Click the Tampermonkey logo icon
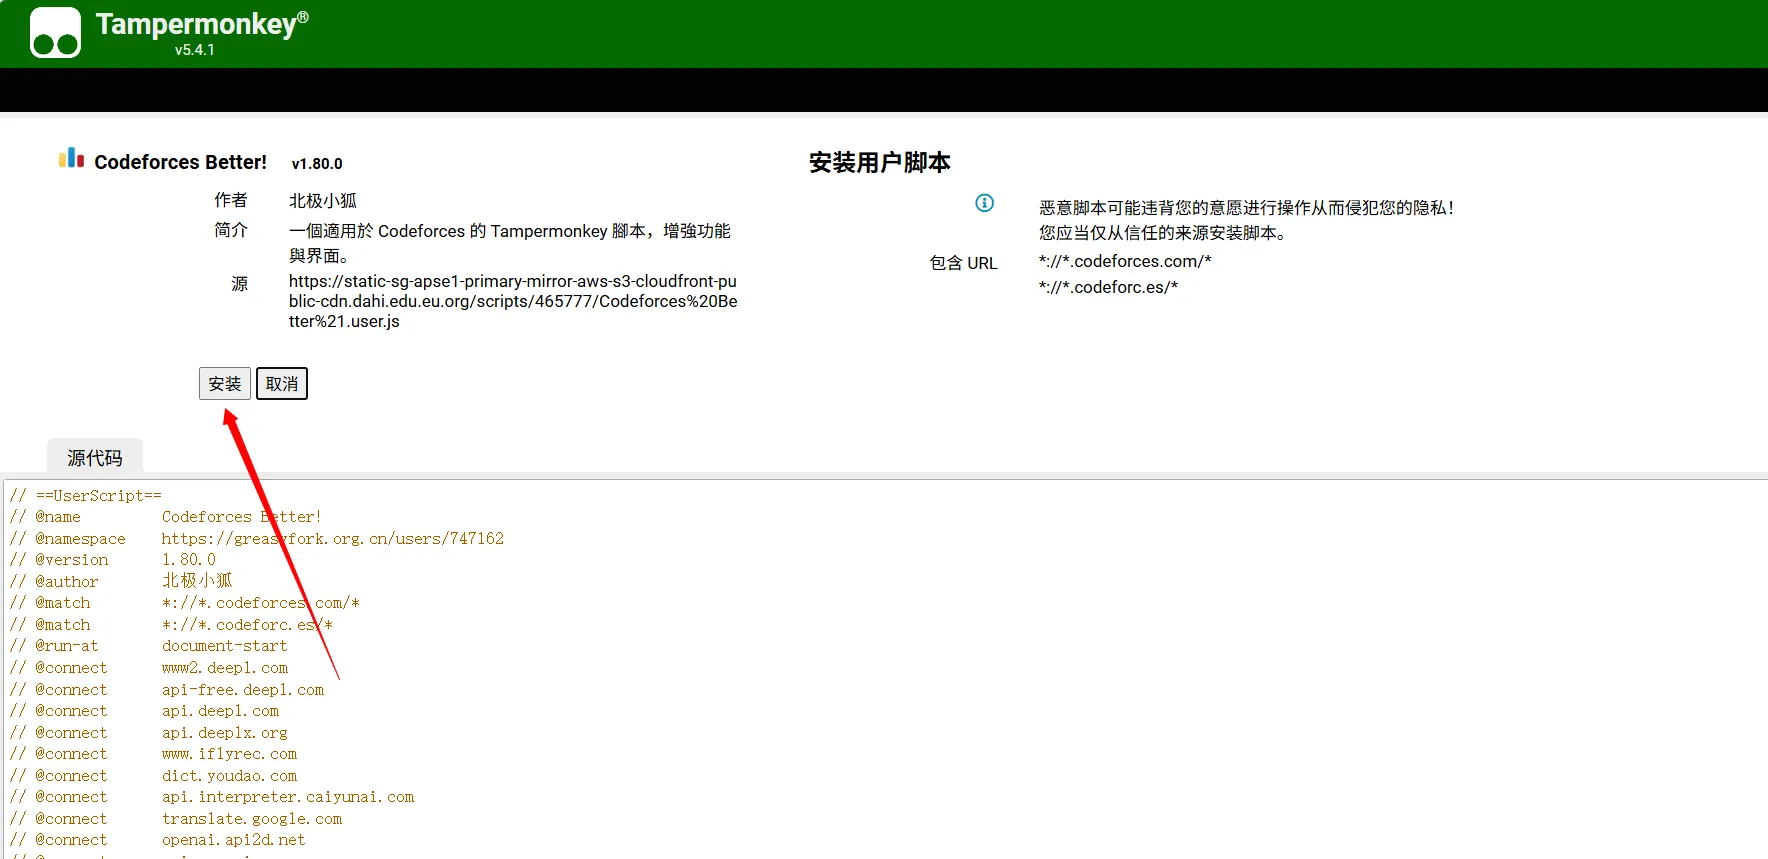Screen dimensions: 1768x859 [x=55, y=33]
